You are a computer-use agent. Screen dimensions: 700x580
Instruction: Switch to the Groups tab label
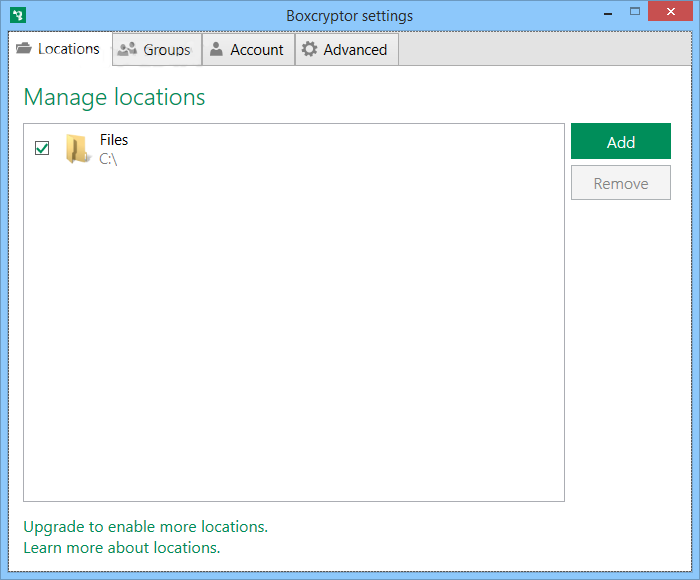coord(166,50)
